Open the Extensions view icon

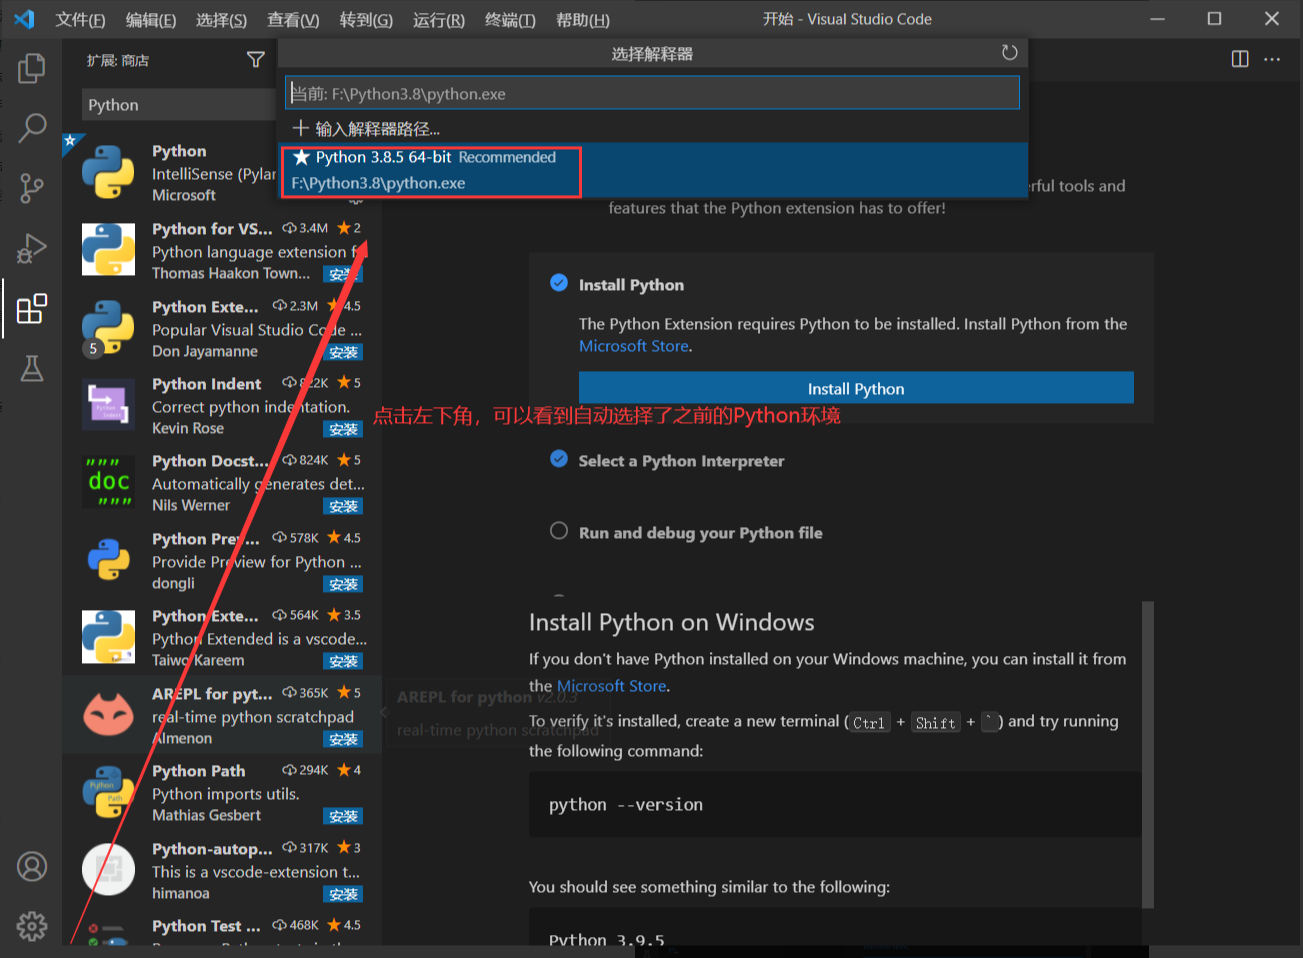coord(32,308)
